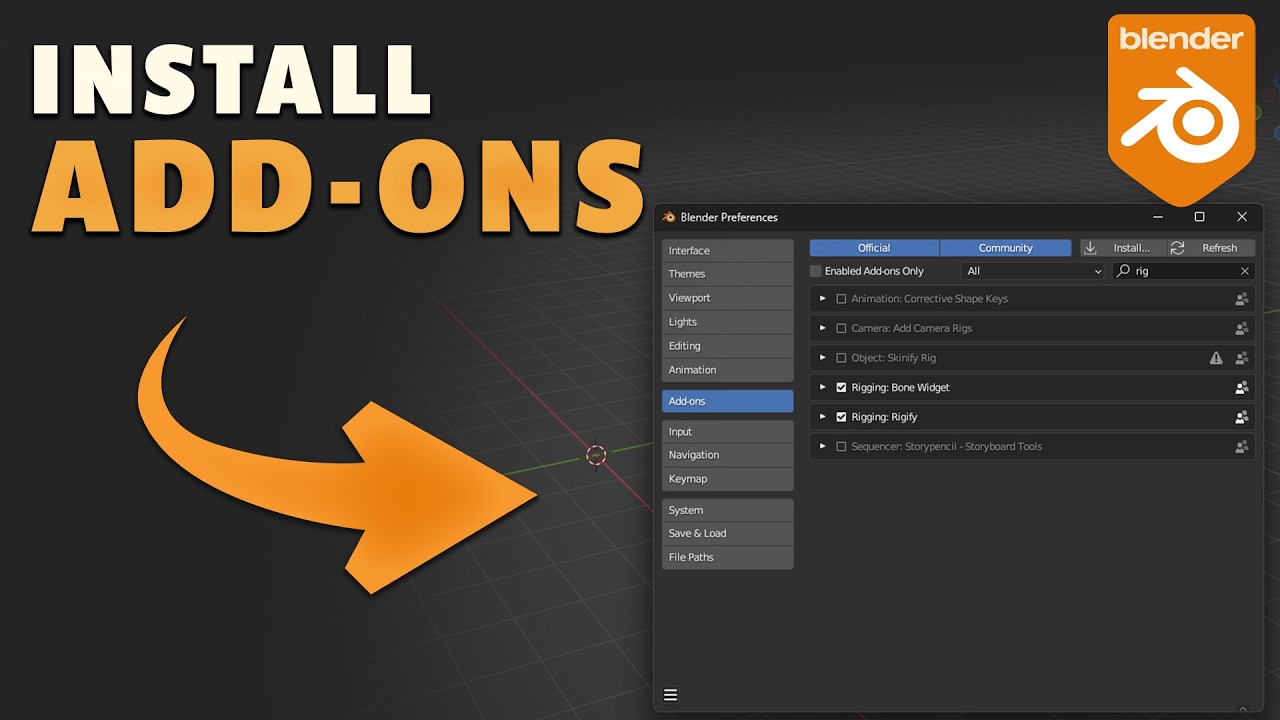1280x720 pixels.
Task: Toggle the Community add-ons filter
Action: pos(1006,248)
